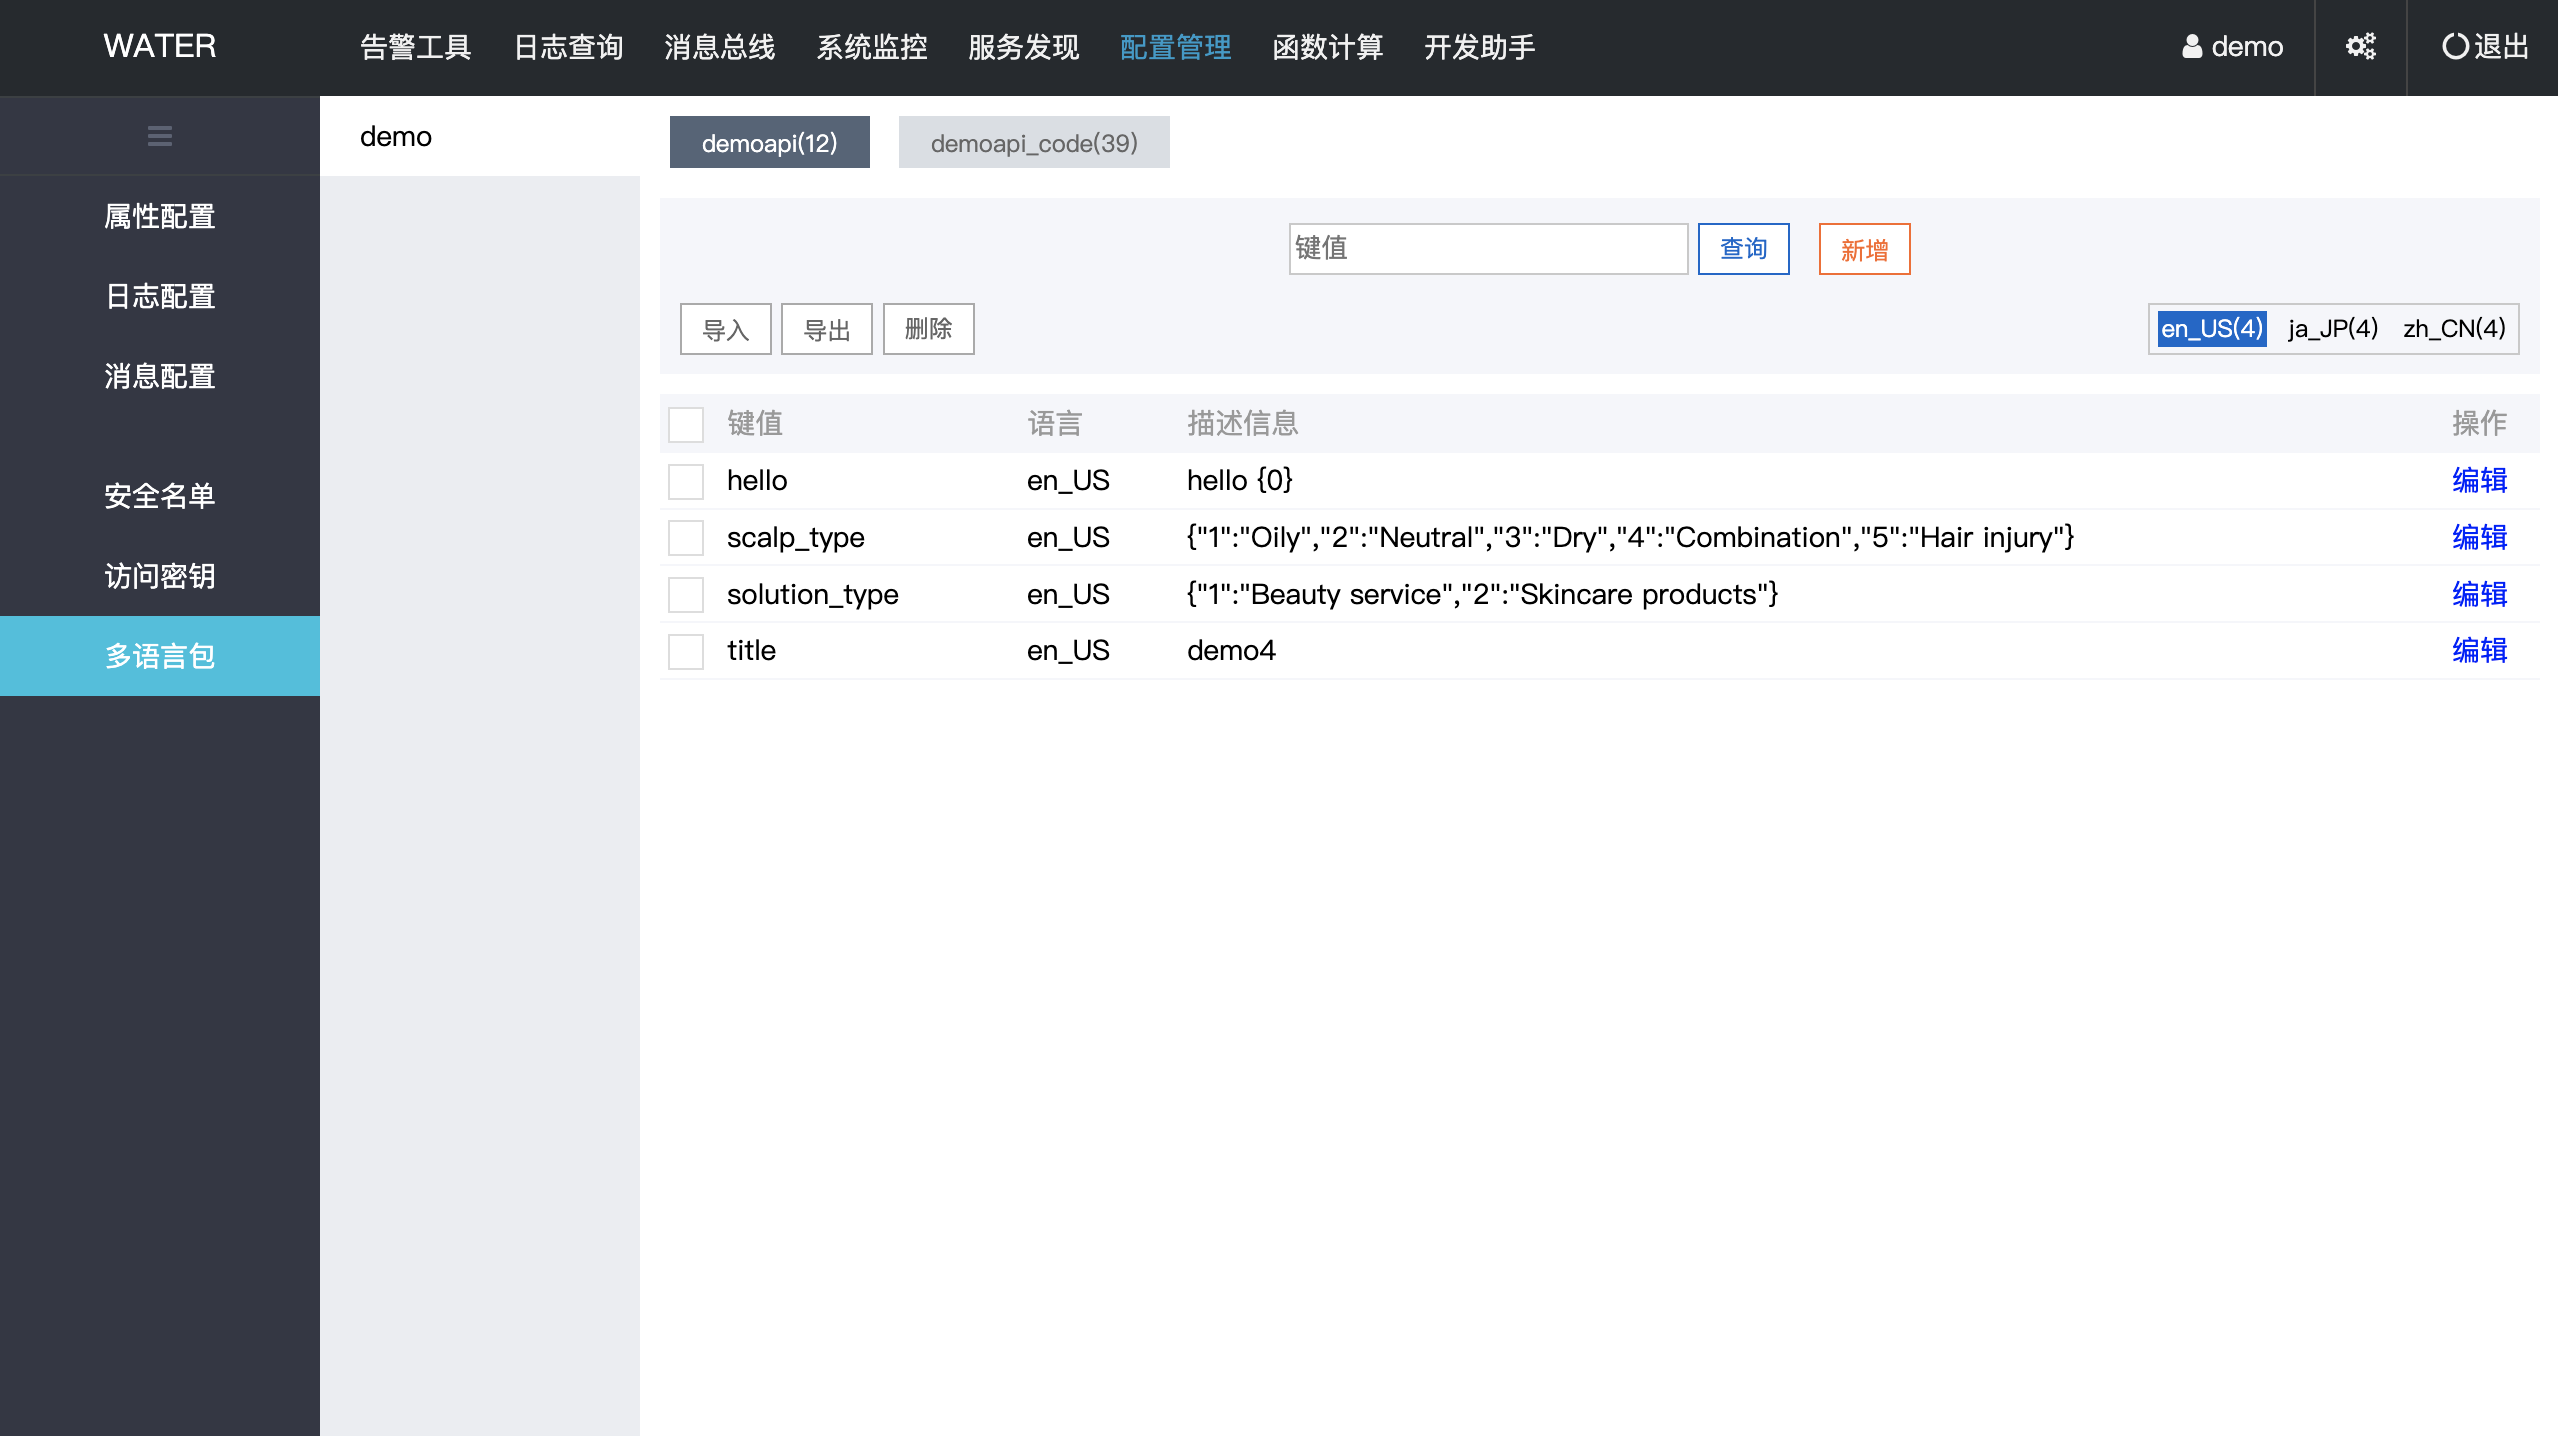Click the 描述信息 column header
Image resolution: width=2558 pixels, height=1436 pixels.
1243,424
